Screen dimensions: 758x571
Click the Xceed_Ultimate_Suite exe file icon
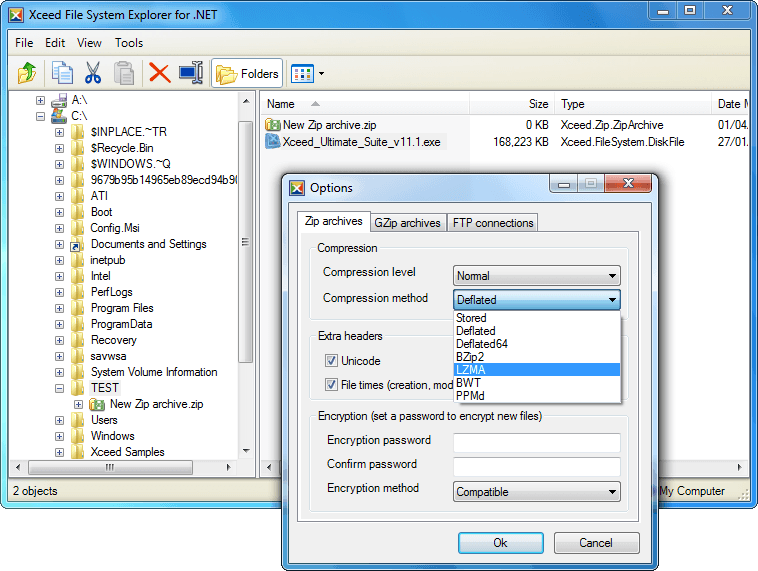[273, 142]
